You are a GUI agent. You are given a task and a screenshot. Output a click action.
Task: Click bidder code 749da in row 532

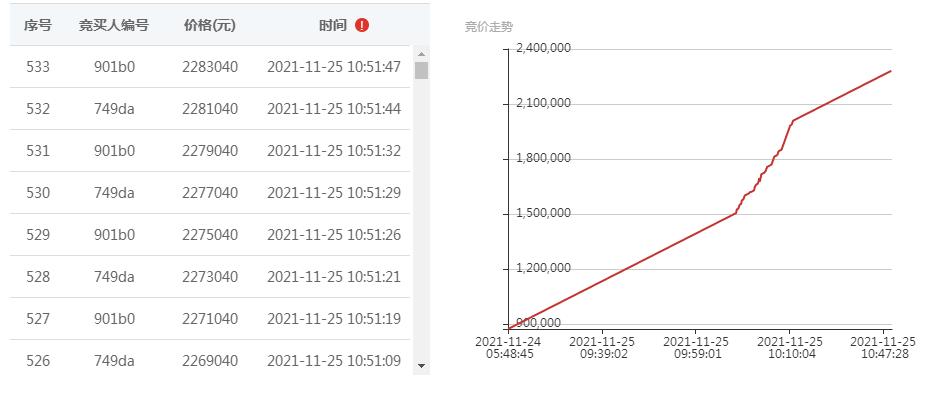(114, 109)
